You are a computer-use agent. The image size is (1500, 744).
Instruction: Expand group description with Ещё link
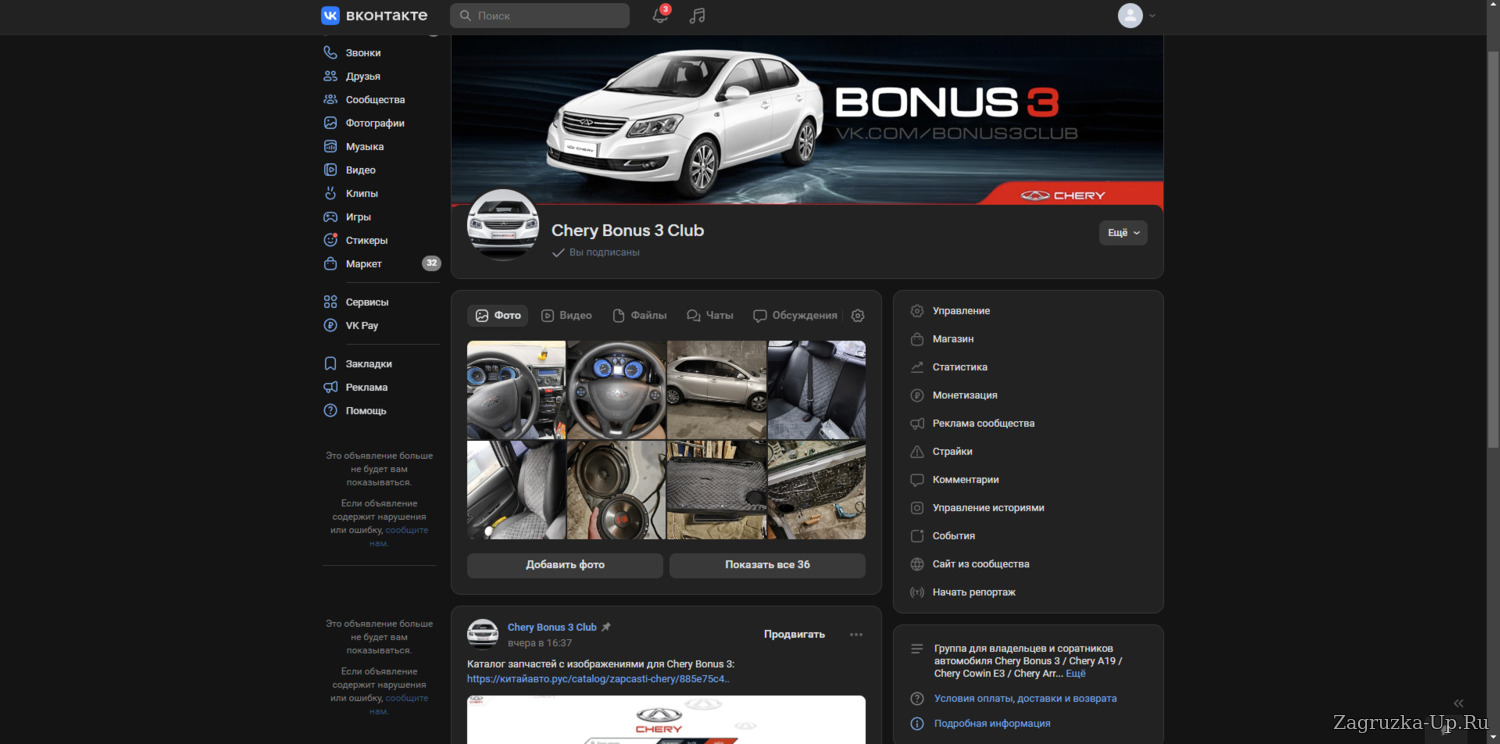pos(1075,674)
